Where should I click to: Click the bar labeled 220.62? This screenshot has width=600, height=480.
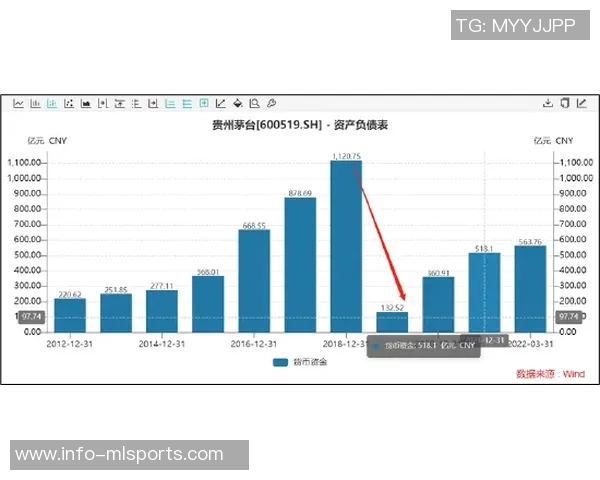click(70, 315)
